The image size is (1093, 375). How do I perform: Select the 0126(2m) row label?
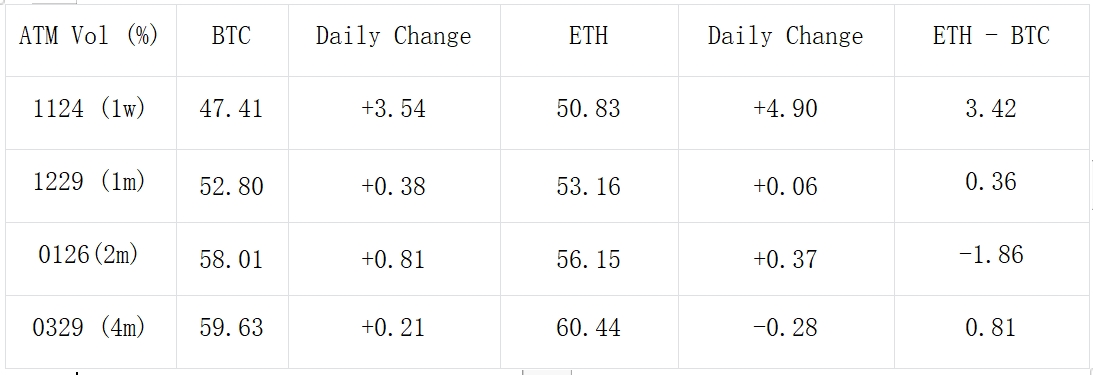[x=91, y=259]
